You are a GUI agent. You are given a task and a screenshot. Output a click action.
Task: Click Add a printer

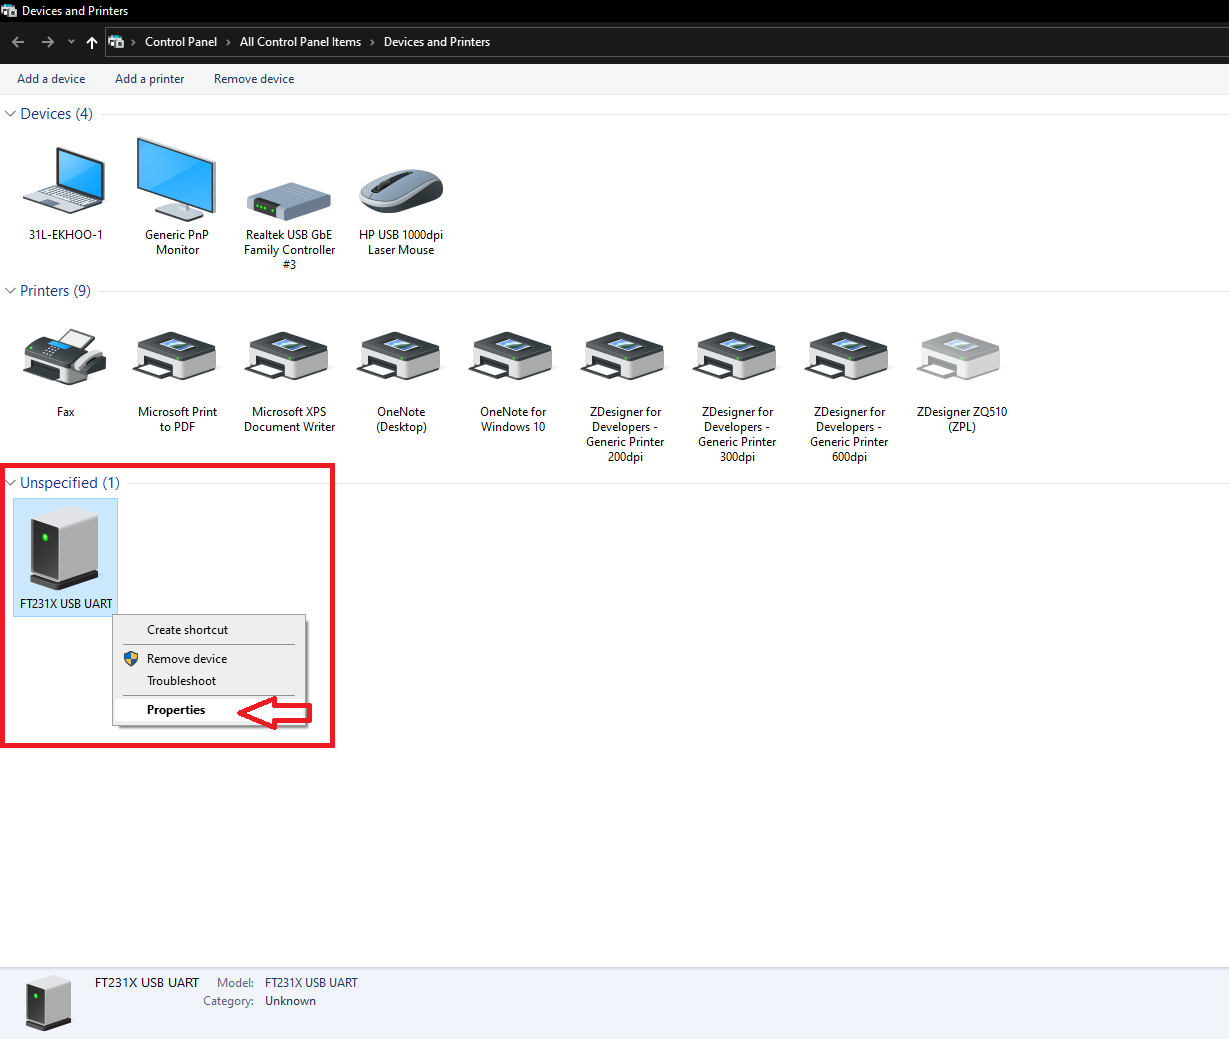point(149,78)
